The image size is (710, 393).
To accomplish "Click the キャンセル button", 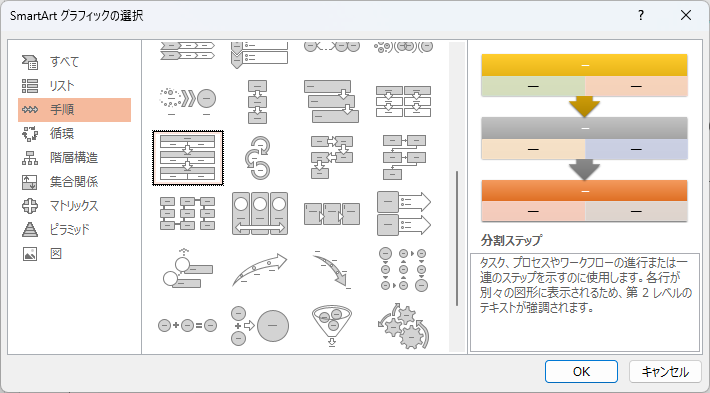I will click(x=665, y=372).
